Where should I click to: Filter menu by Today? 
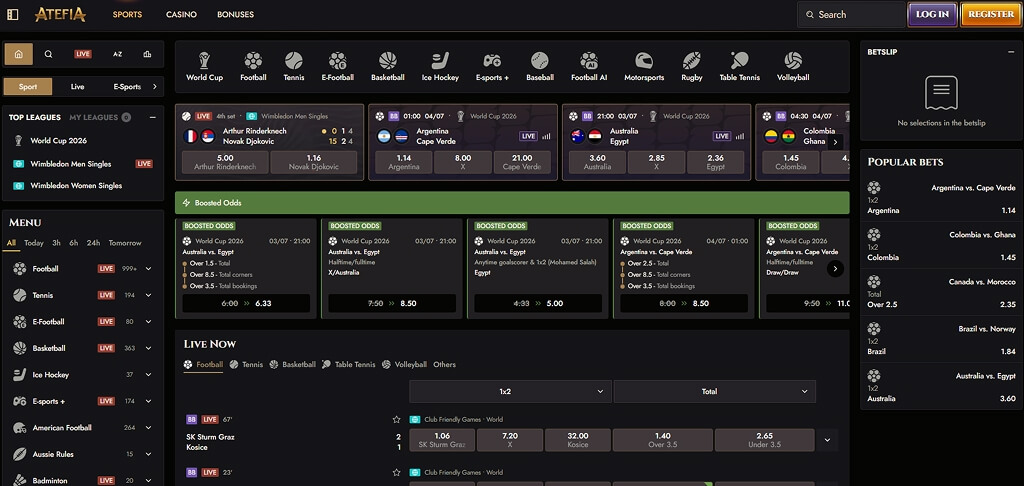pos(34,243)
